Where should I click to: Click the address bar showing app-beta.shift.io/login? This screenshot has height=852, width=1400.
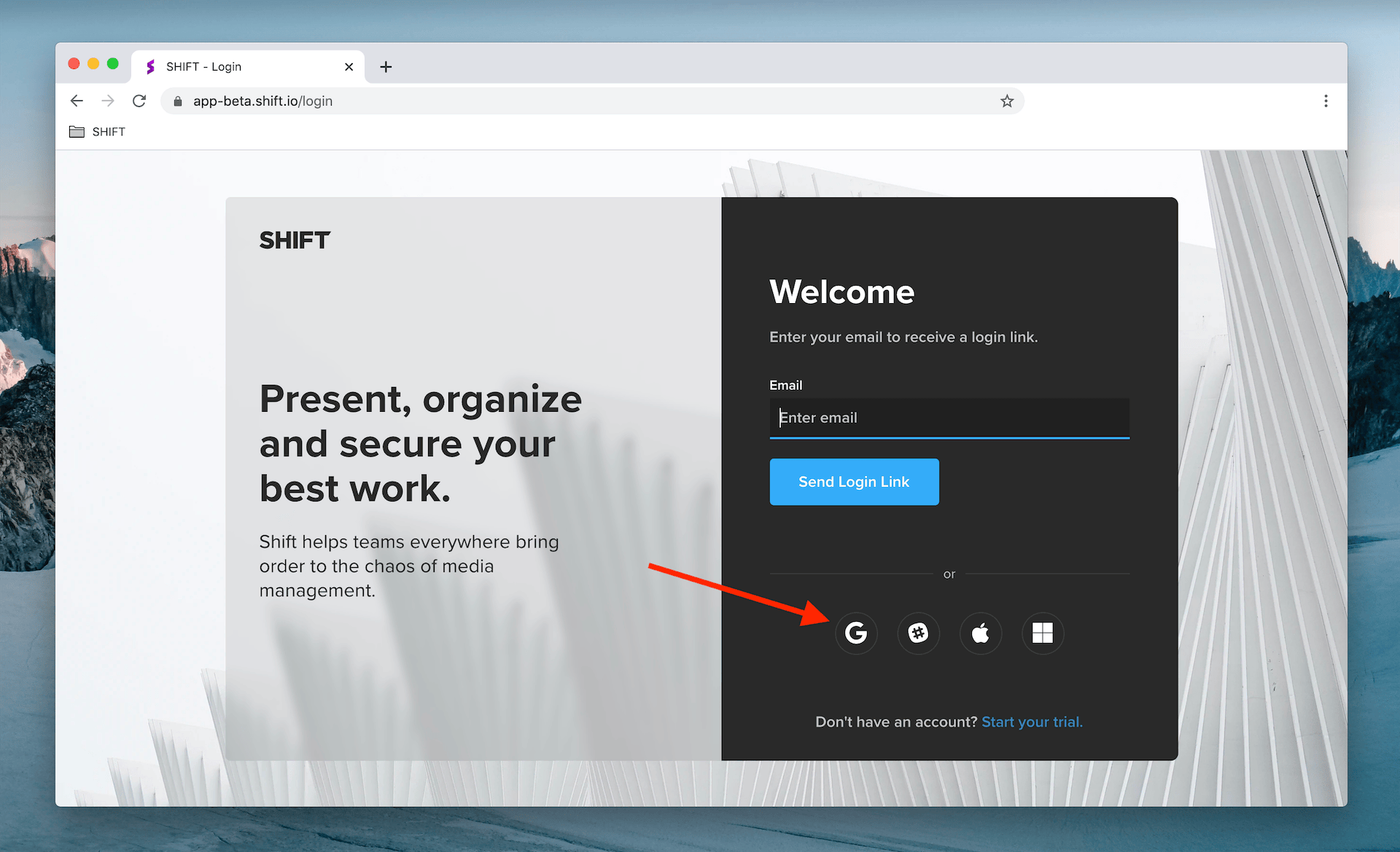click(592, 101)
